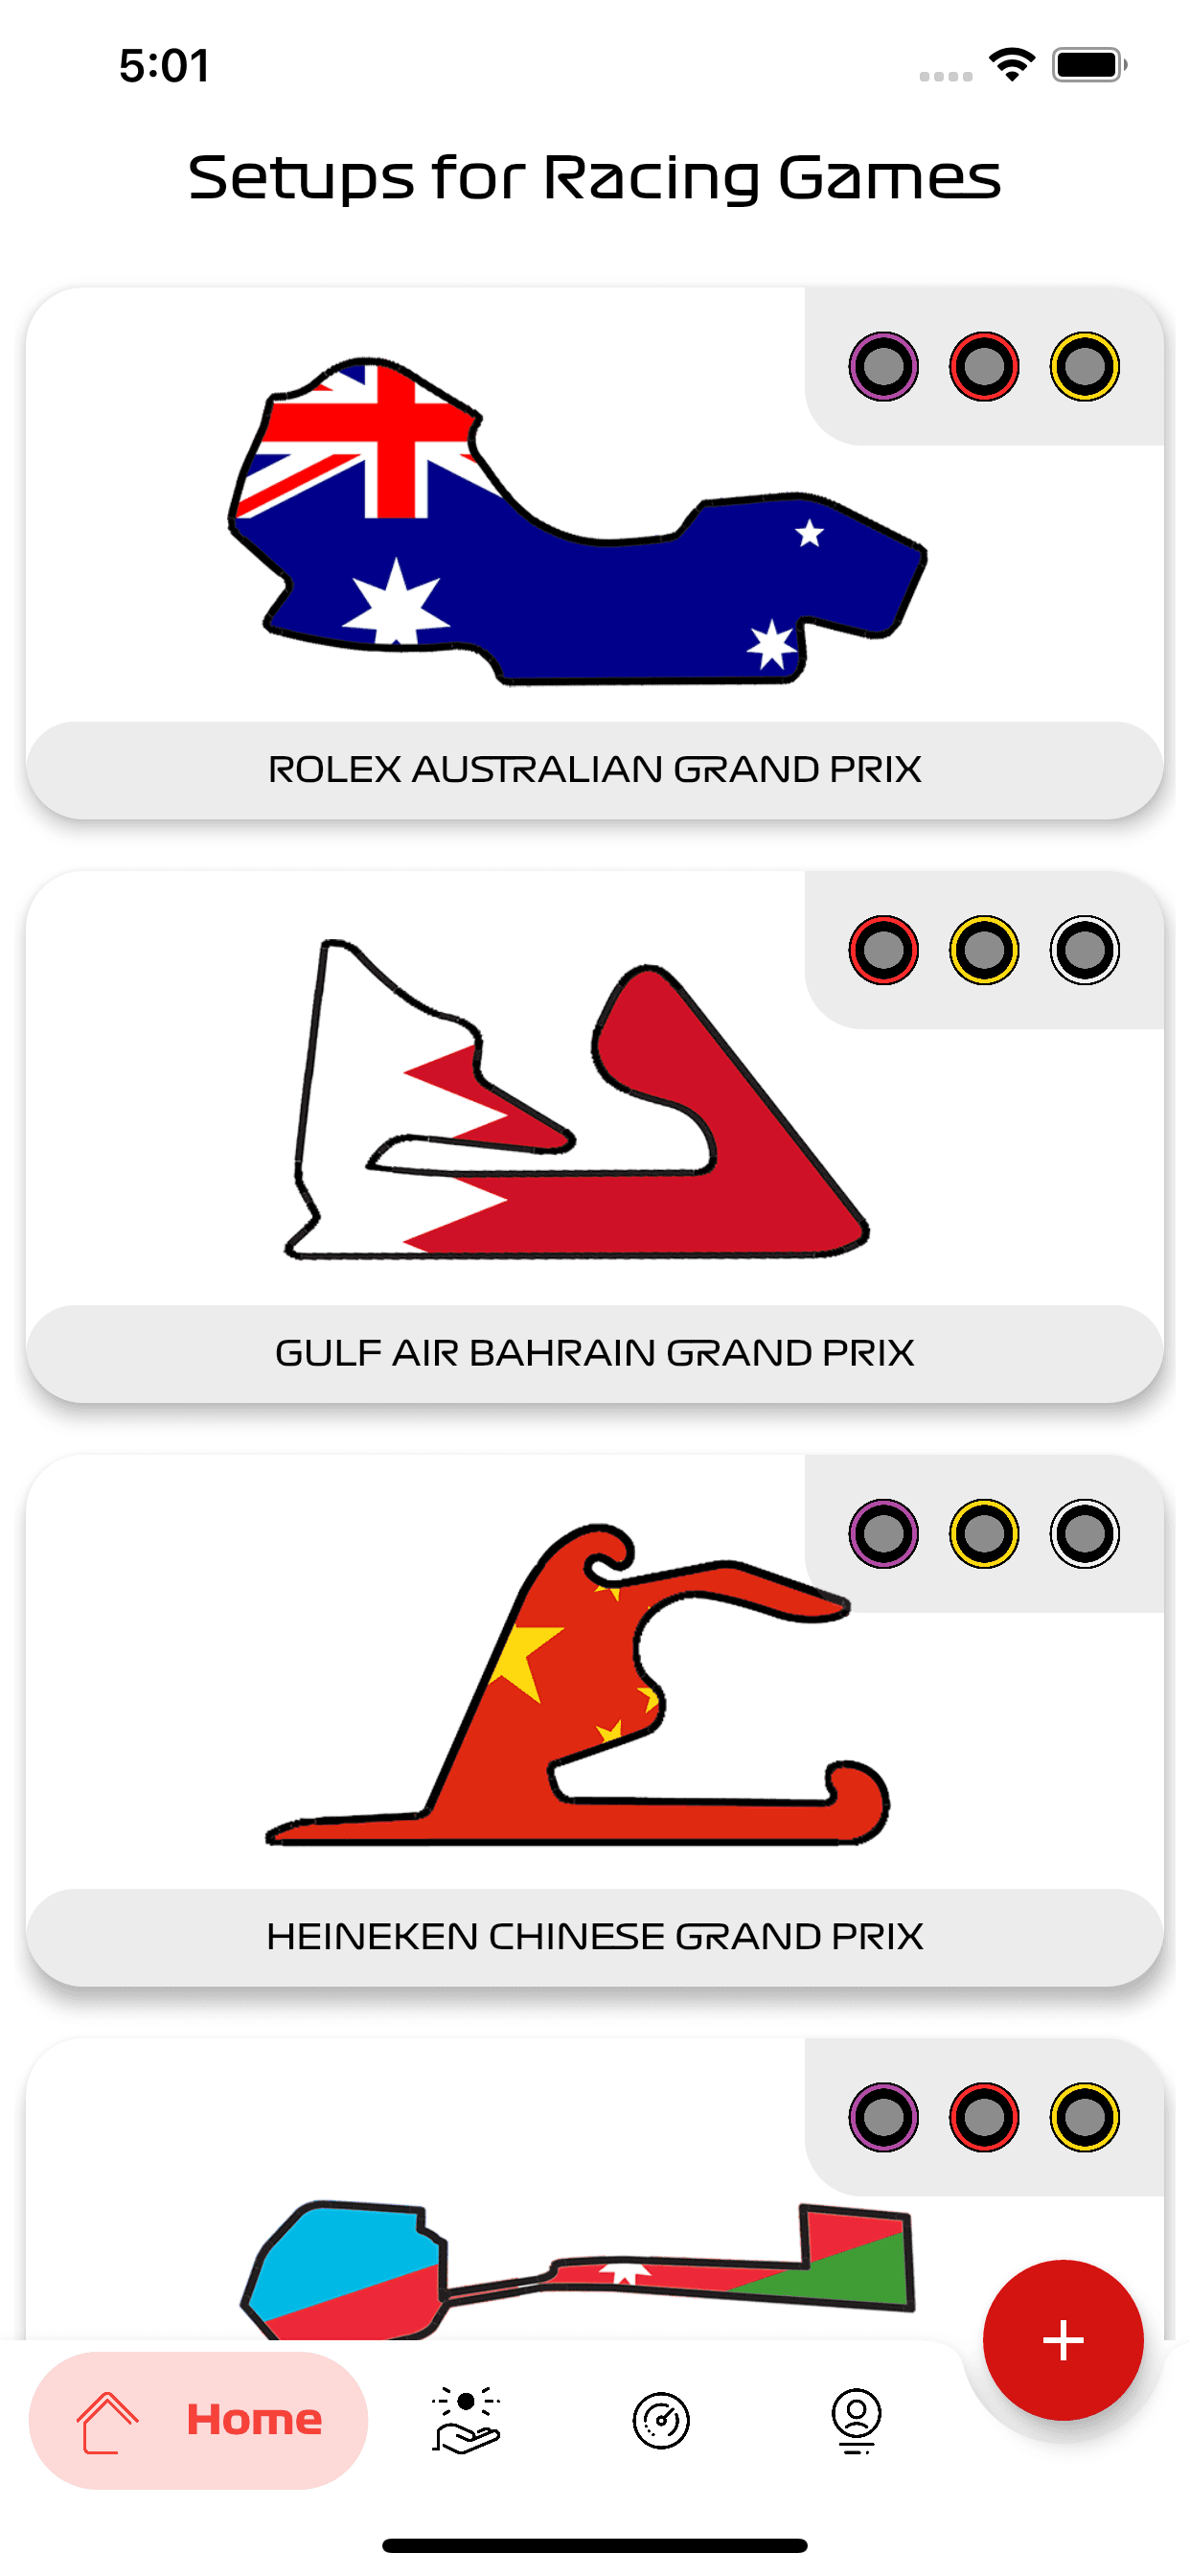This screenshot has width=1190, height=2576.
Task: Select red tyre icon on Australian card
Action: coord(984,366)
